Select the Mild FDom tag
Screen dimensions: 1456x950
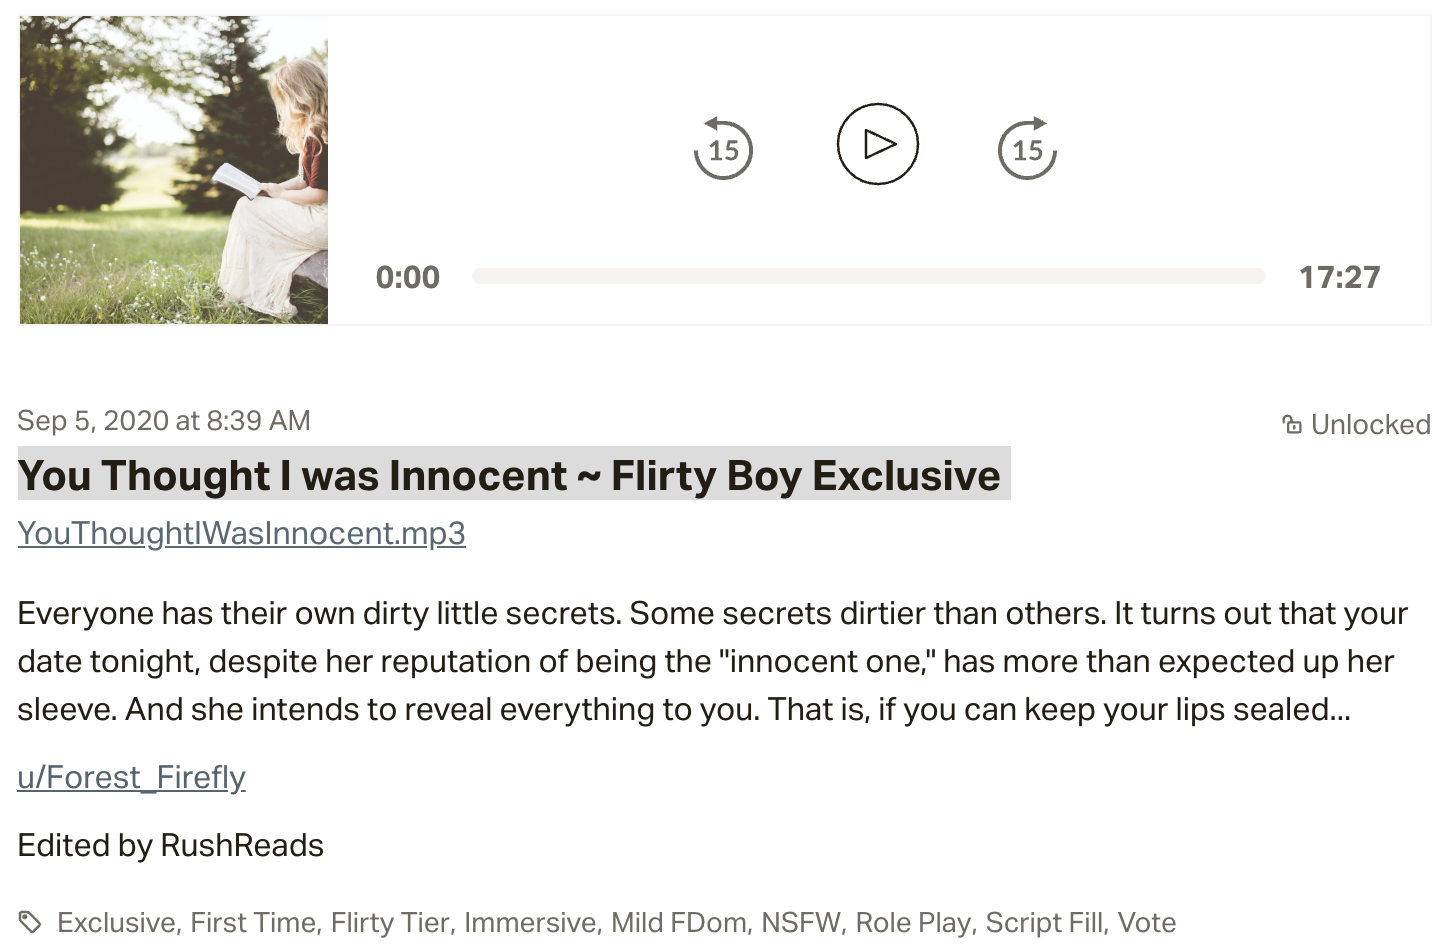coord(678,922)
